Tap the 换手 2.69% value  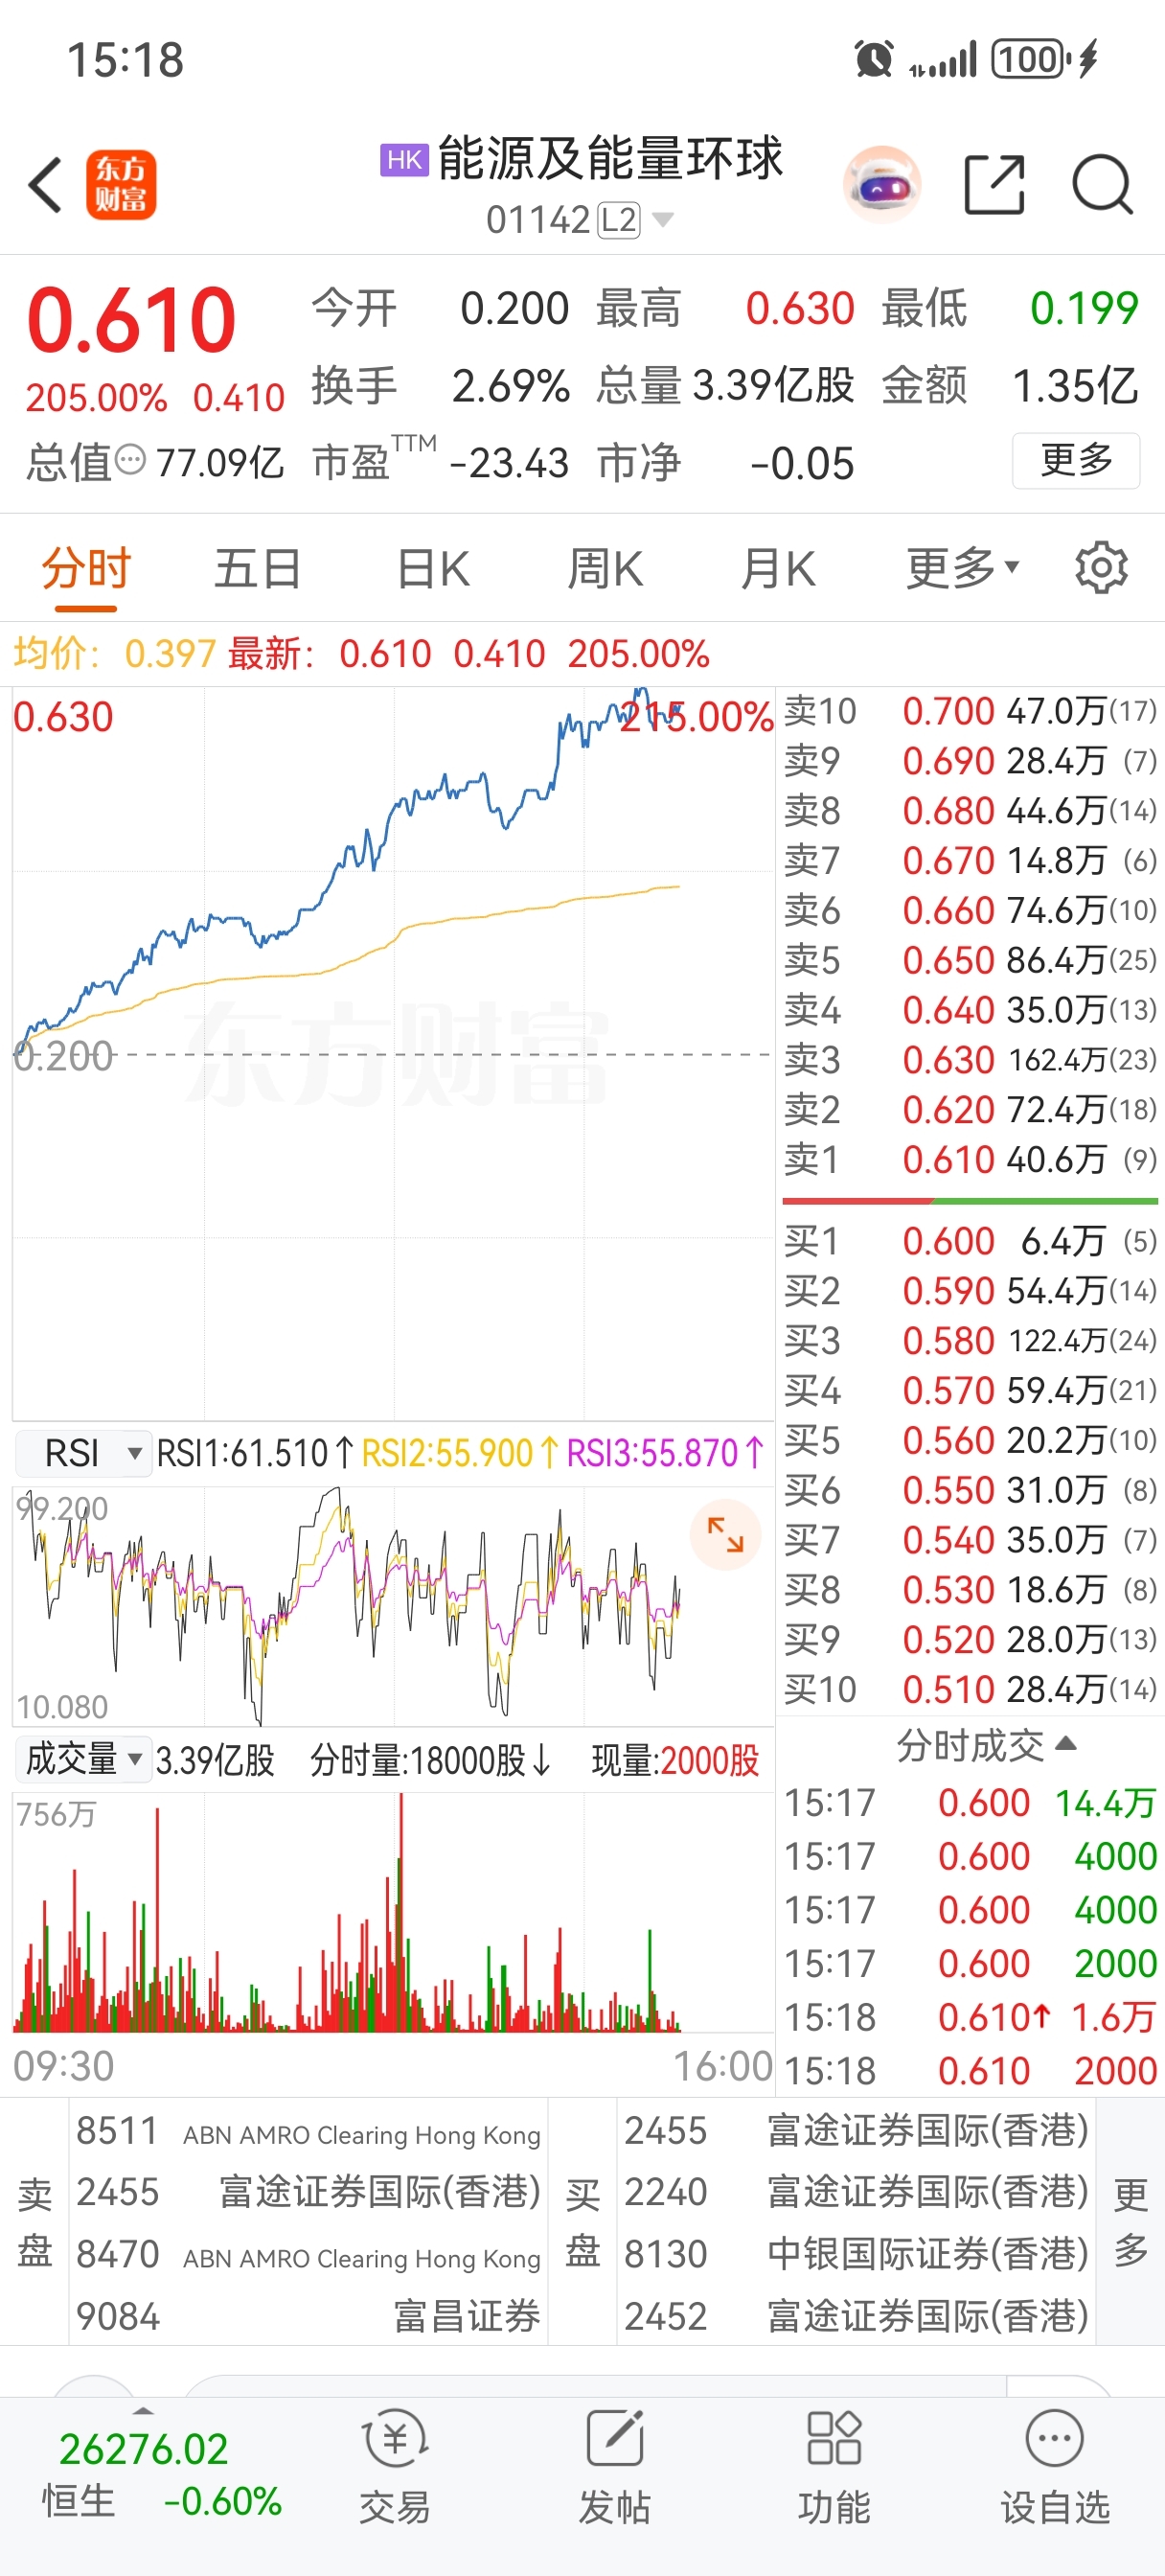440,385
